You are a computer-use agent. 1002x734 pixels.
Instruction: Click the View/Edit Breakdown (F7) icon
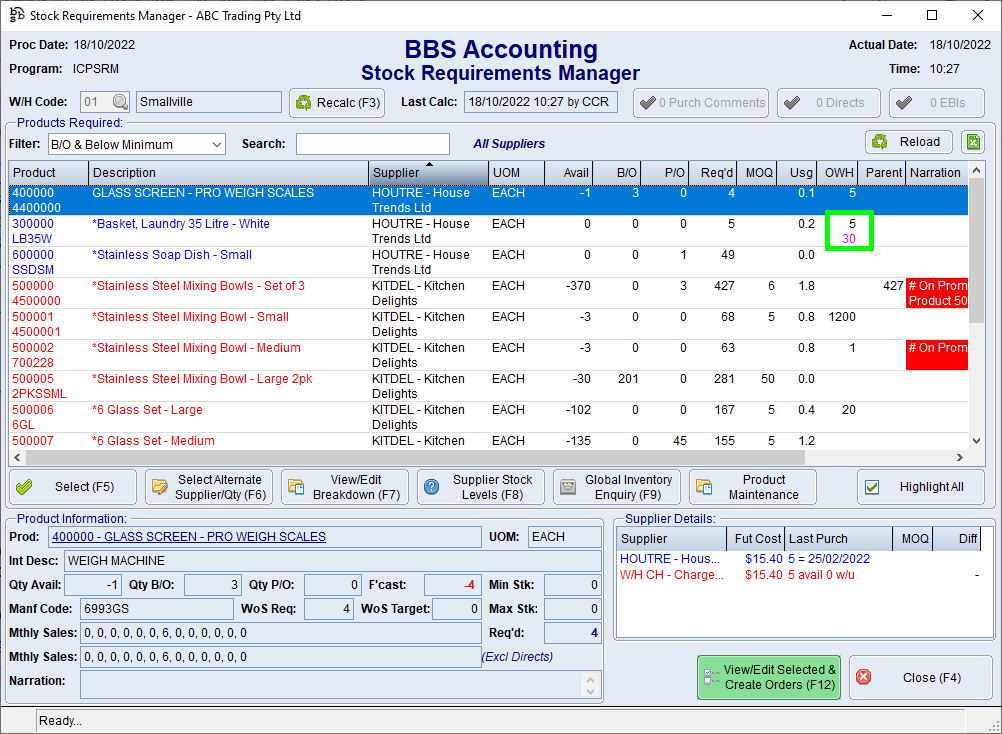(x=296, y=487)
